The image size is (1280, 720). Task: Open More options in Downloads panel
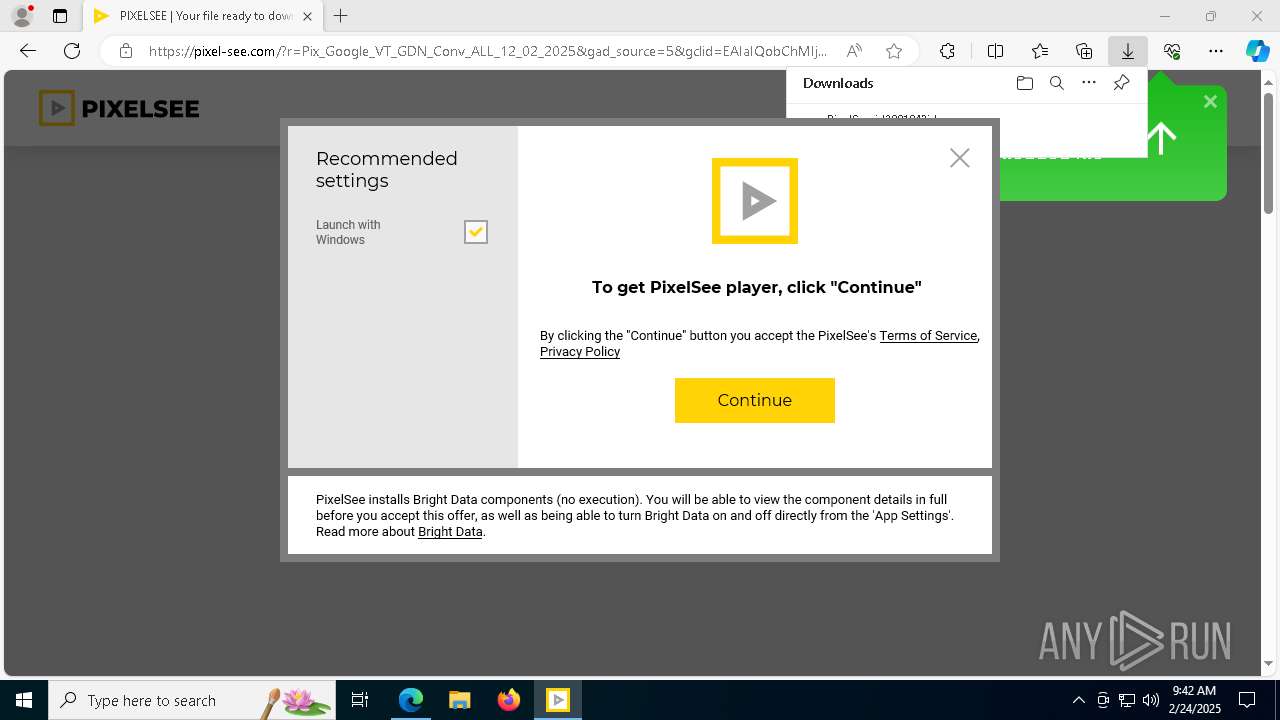point(1089,83)
